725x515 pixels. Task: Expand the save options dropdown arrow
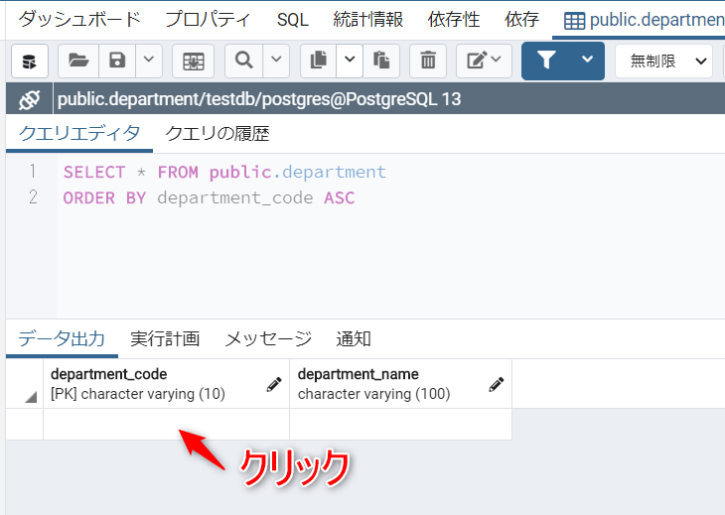click(148, 61)
